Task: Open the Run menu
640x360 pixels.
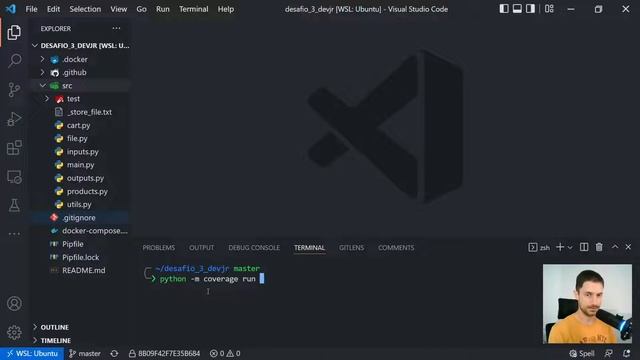Action: point(162,9)
